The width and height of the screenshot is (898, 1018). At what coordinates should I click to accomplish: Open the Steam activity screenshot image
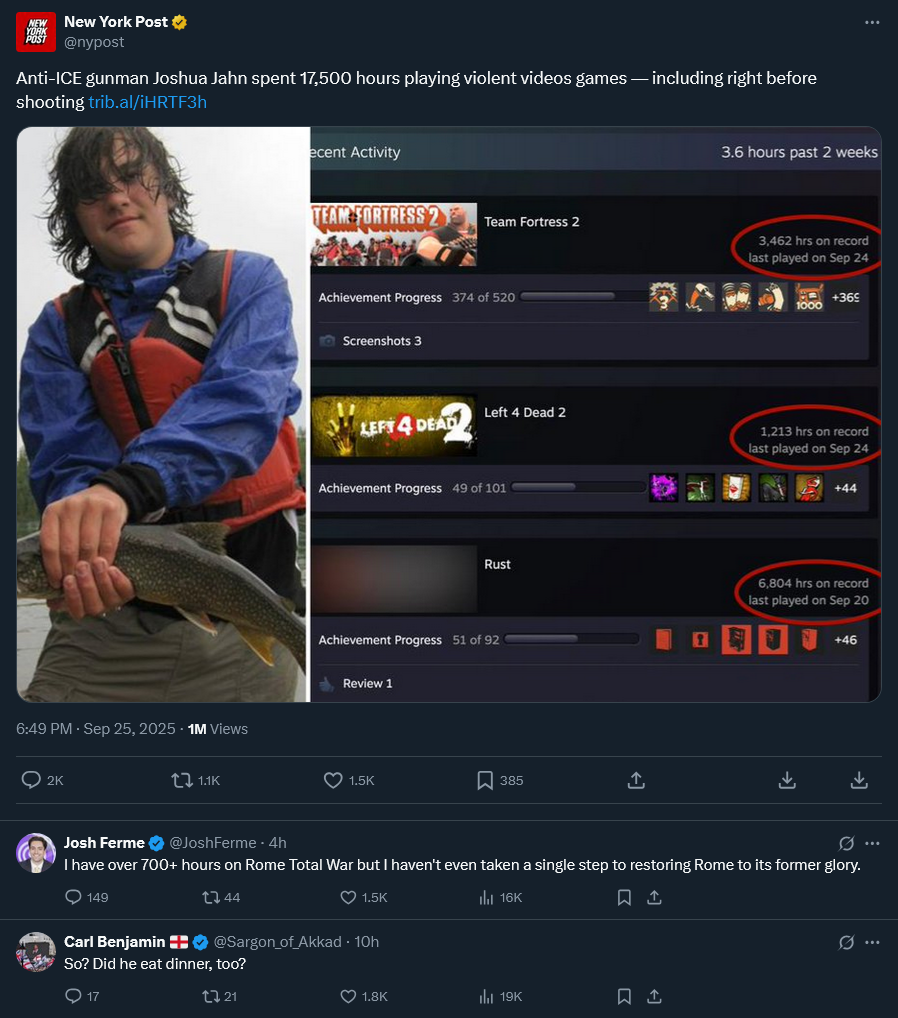(595, 414)
